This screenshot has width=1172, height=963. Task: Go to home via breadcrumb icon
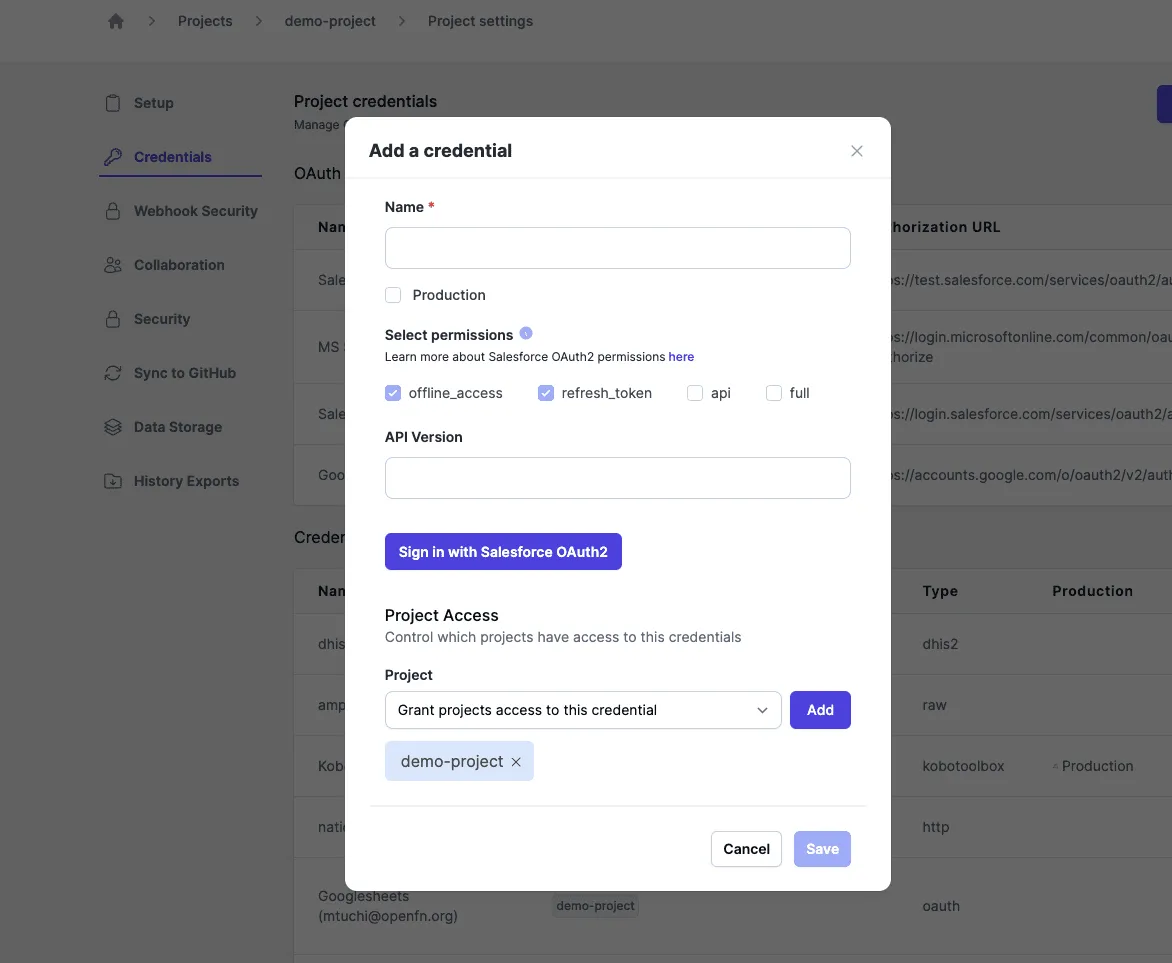tap(116, 21)
